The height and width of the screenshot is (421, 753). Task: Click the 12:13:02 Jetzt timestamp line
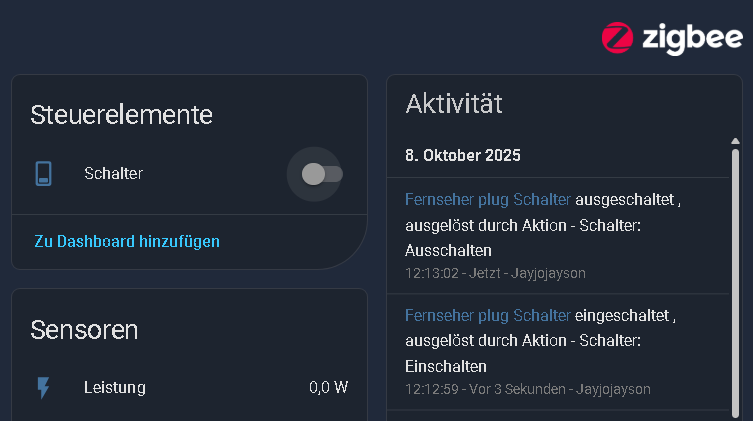tap(495, 273)
